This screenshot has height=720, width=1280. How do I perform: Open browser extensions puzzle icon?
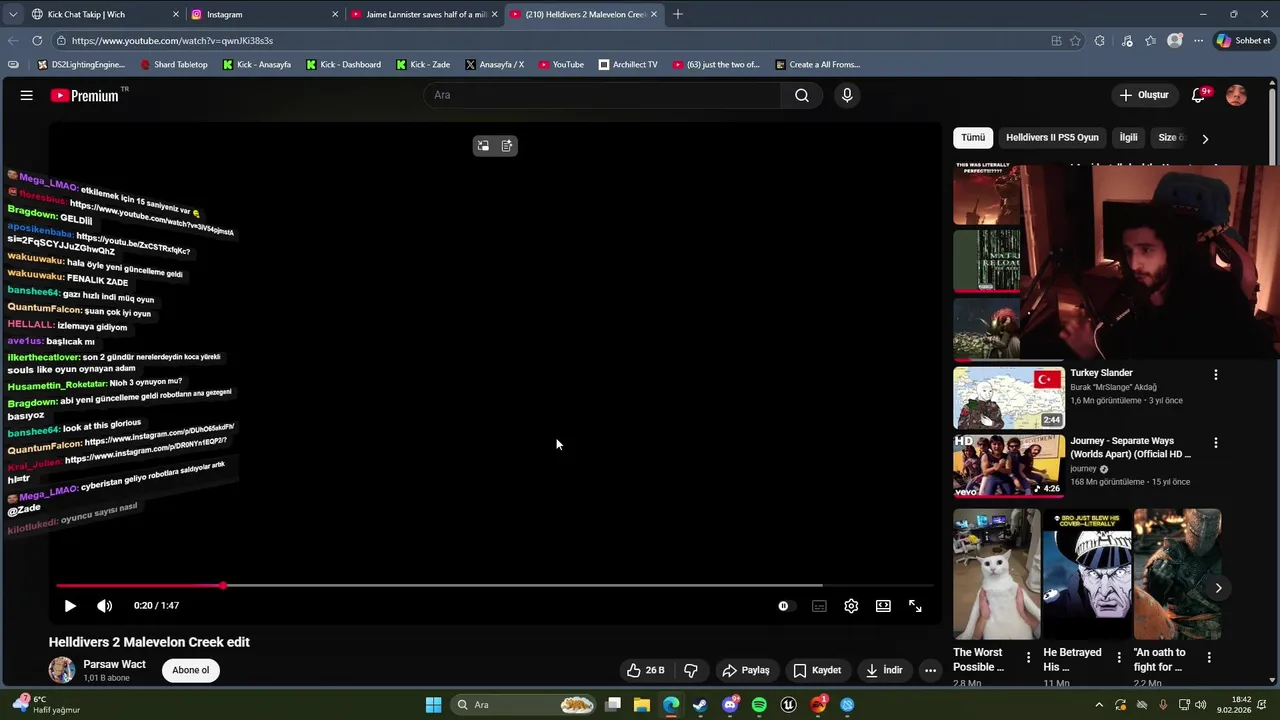point(1100,41)
